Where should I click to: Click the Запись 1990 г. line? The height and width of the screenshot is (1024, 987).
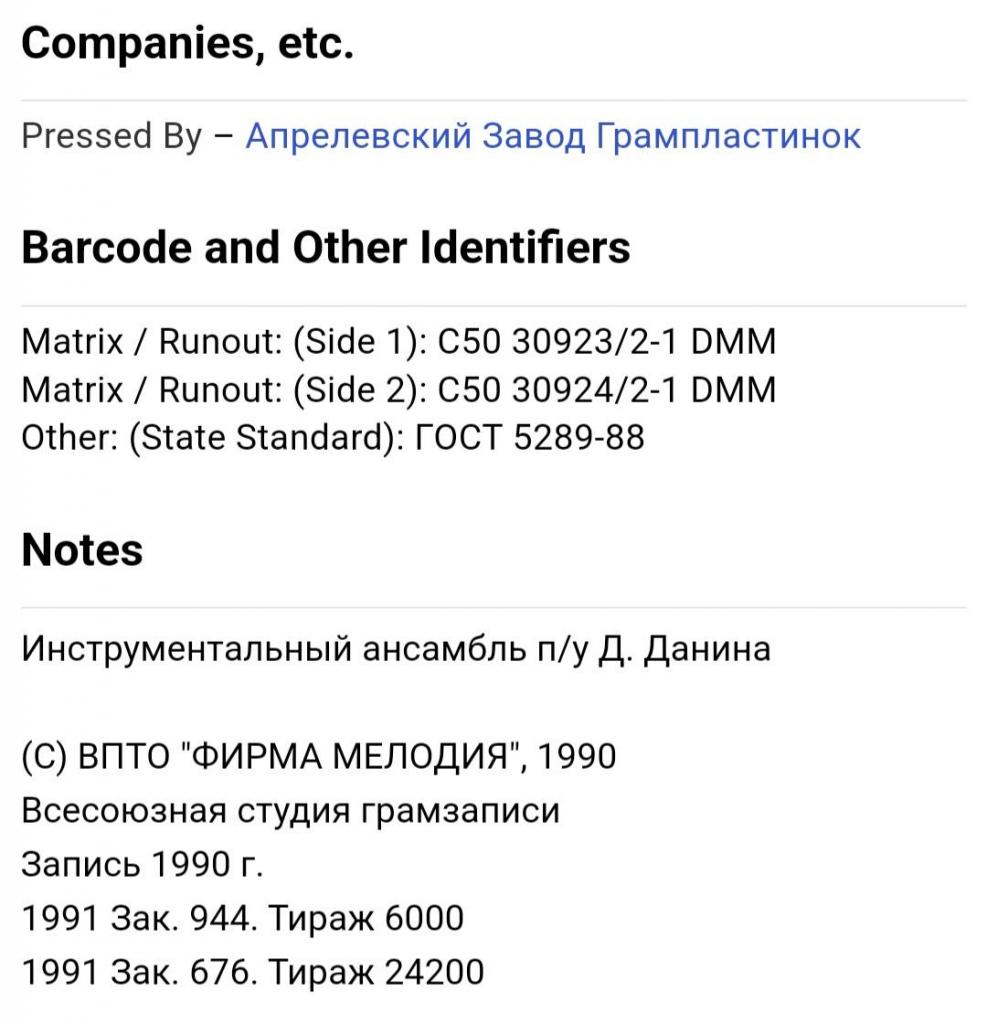click(x=142, y=865)
